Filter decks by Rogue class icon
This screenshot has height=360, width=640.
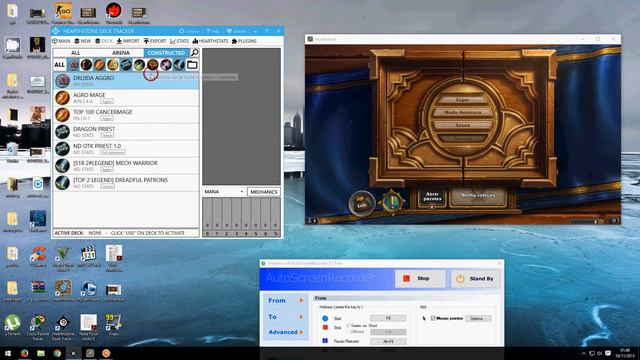(x=139, y=65)
